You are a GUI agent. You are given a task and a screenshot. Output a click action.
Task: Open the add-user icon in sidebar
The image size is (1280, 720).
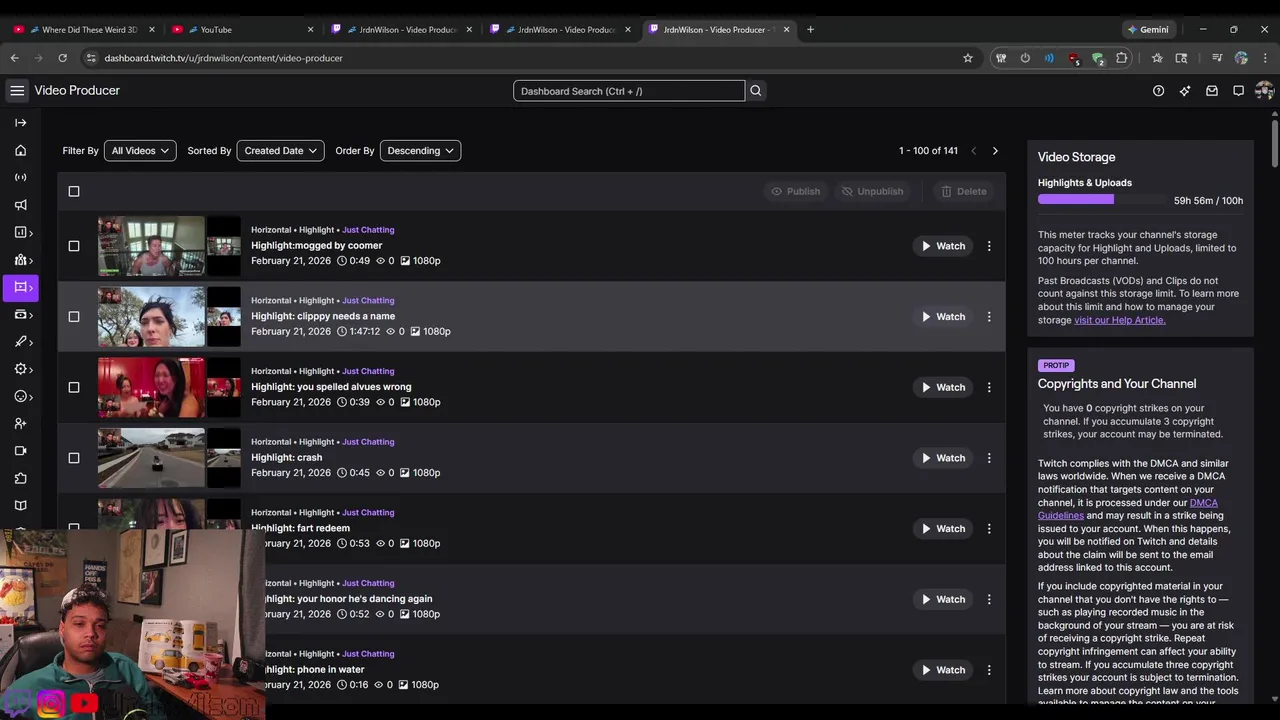click(20, 424)
